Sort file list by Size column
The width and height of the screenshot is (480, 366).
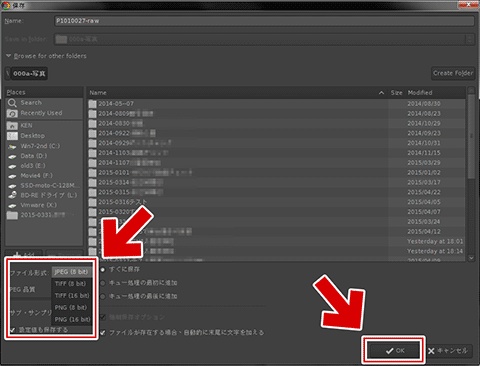pyautogui.click(x=397, y=93)
